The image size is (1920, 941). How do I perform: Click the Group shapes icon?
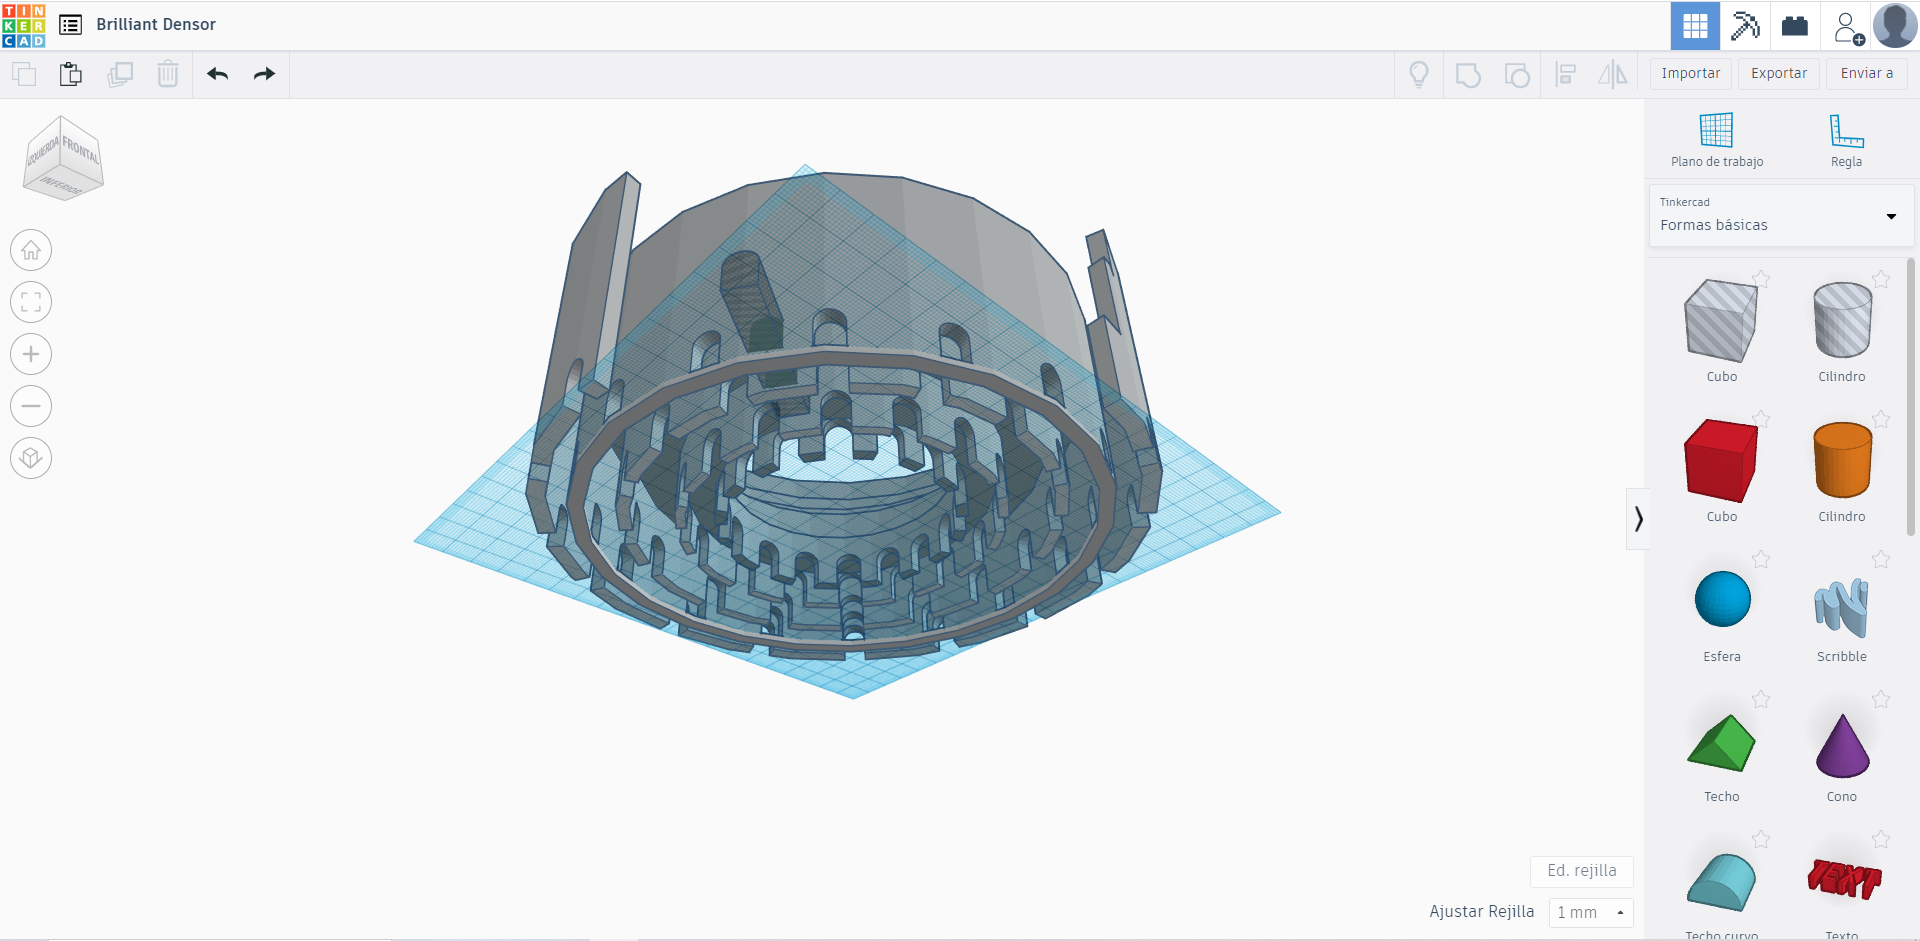[1468, 75]
